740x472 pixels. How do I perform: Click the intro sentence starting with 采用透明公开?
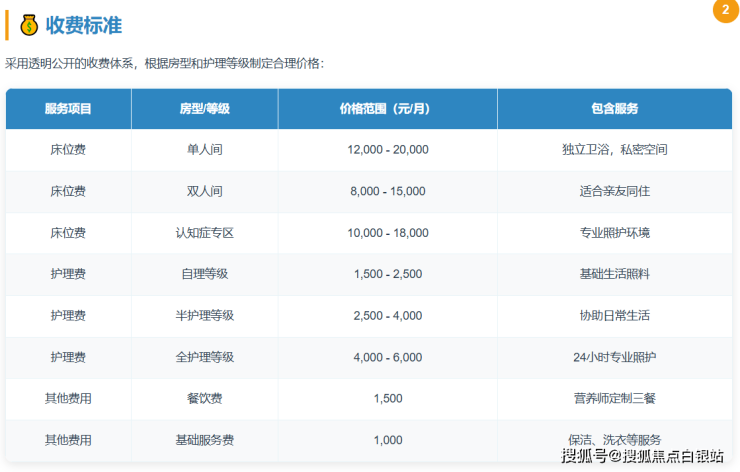[x=165, y=64]
